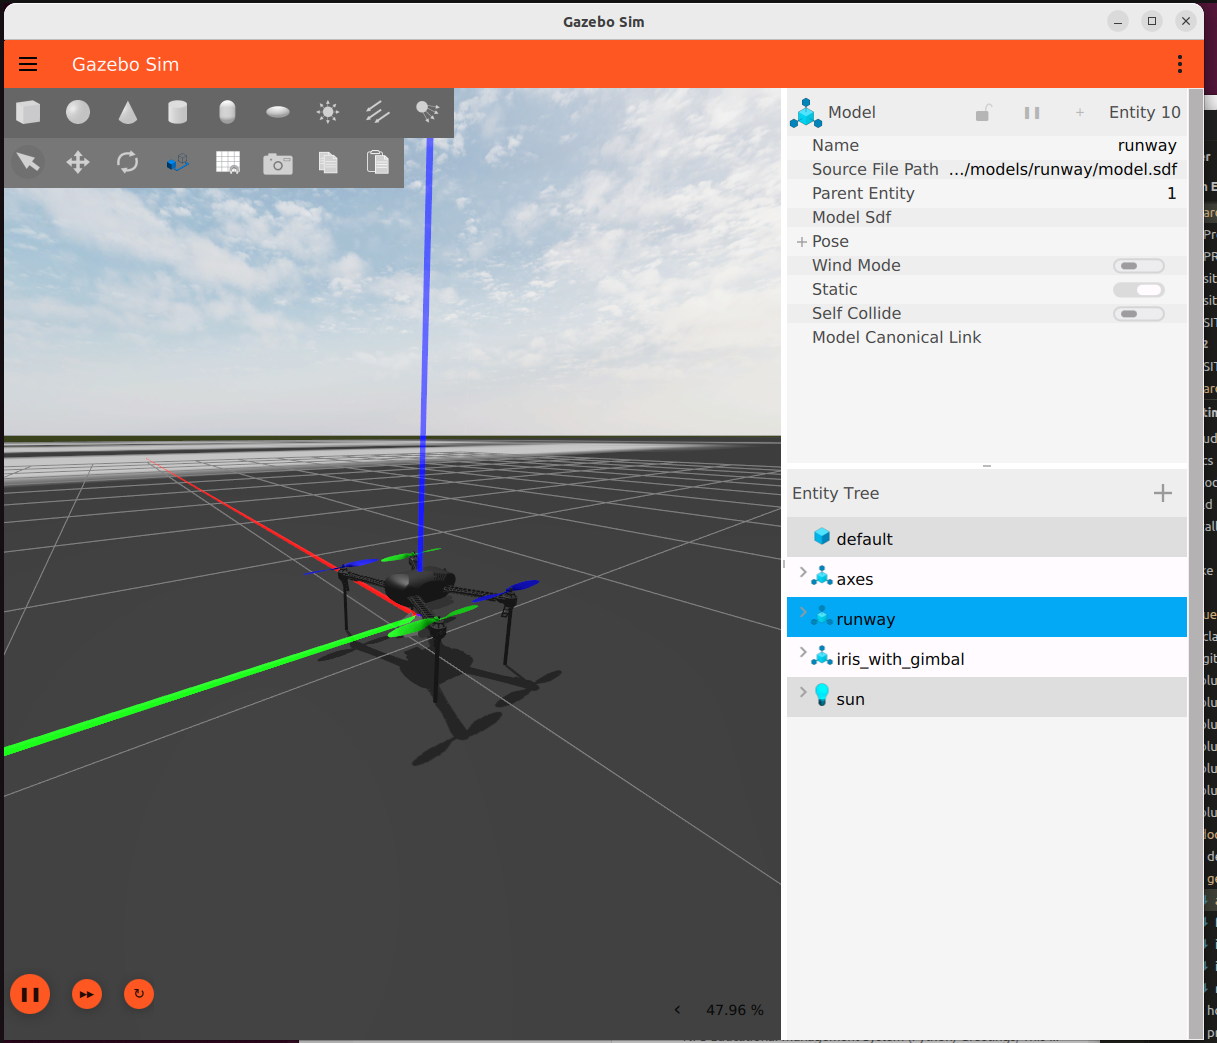Screen dimensions: 1217x1043
Task: Click the copy entity icon
Action: pos(328,162)
